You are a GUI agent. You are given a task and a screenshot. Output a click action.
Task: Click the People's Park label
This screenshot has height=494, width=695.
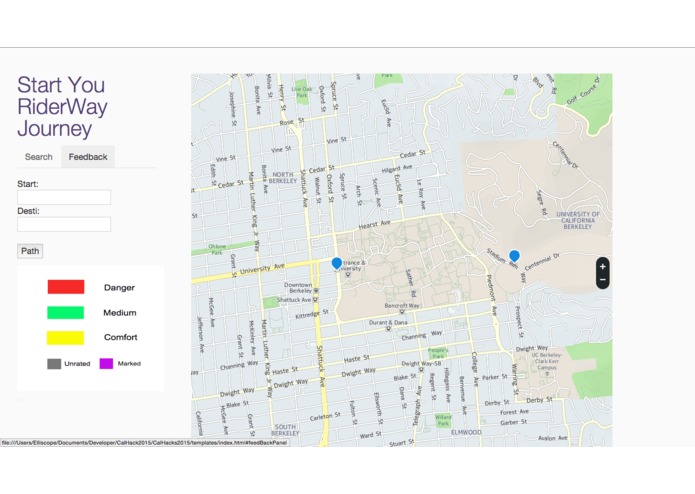pyautogui.click(x=438, y=353)
